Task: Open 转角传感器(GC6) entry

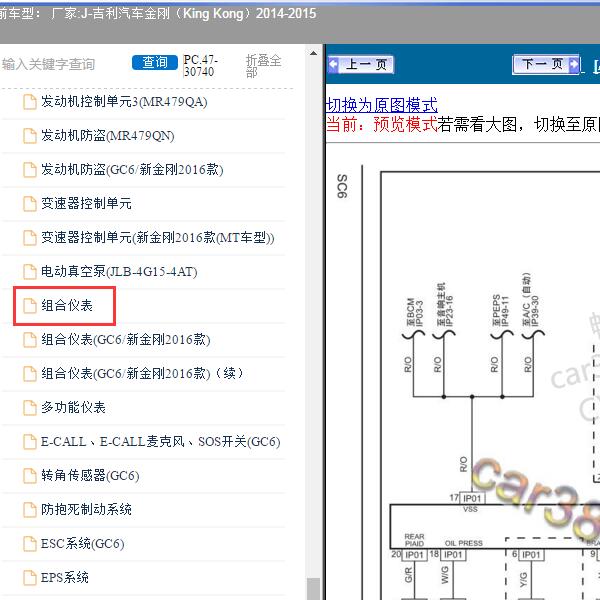Action: click(x=90, y=476)
